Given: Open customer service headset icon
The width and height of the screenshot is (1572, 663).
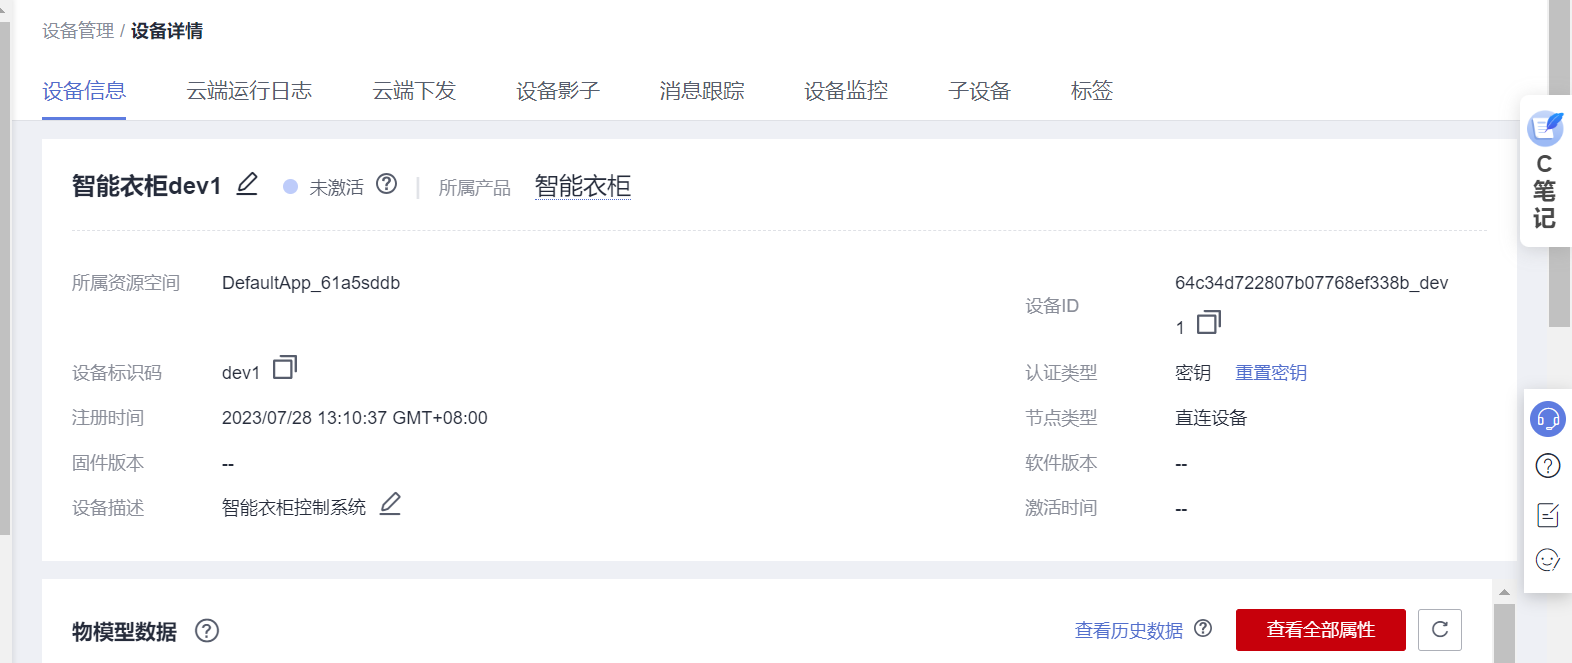Looking at the screenshot, I should (1548, 418).
